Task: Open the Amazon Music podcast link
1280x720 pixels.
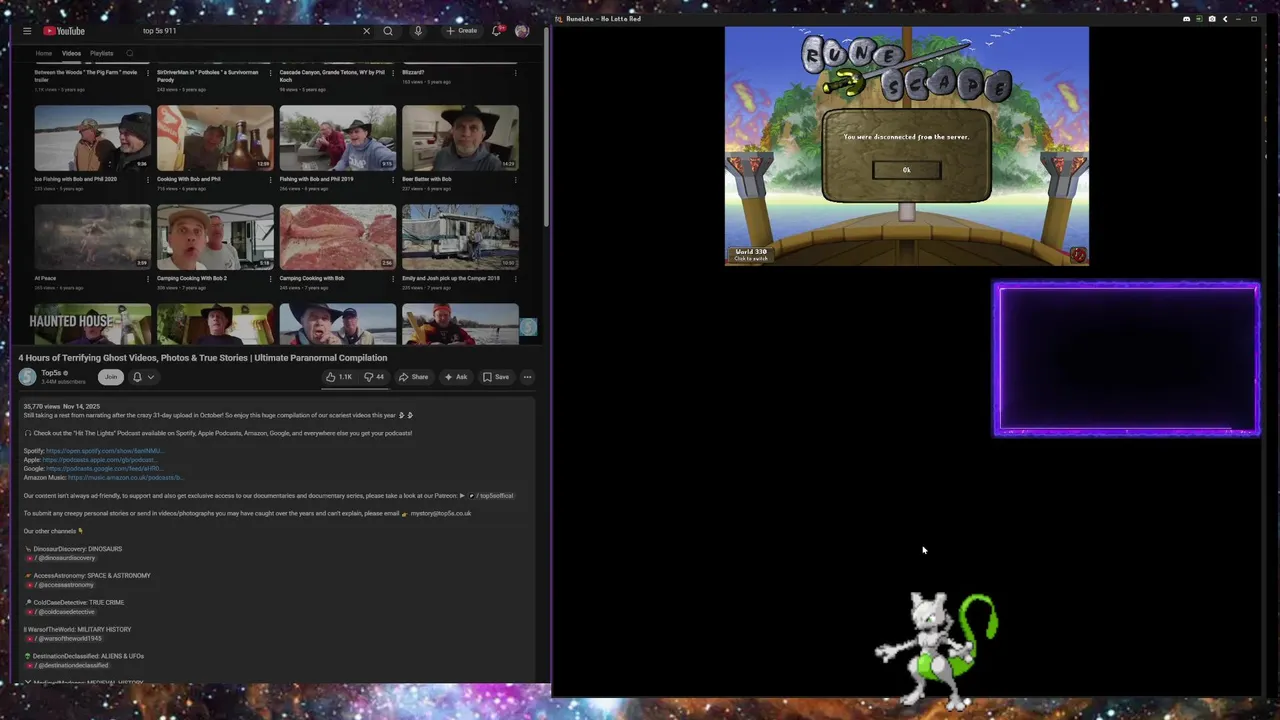Action: tap(125, 478)
